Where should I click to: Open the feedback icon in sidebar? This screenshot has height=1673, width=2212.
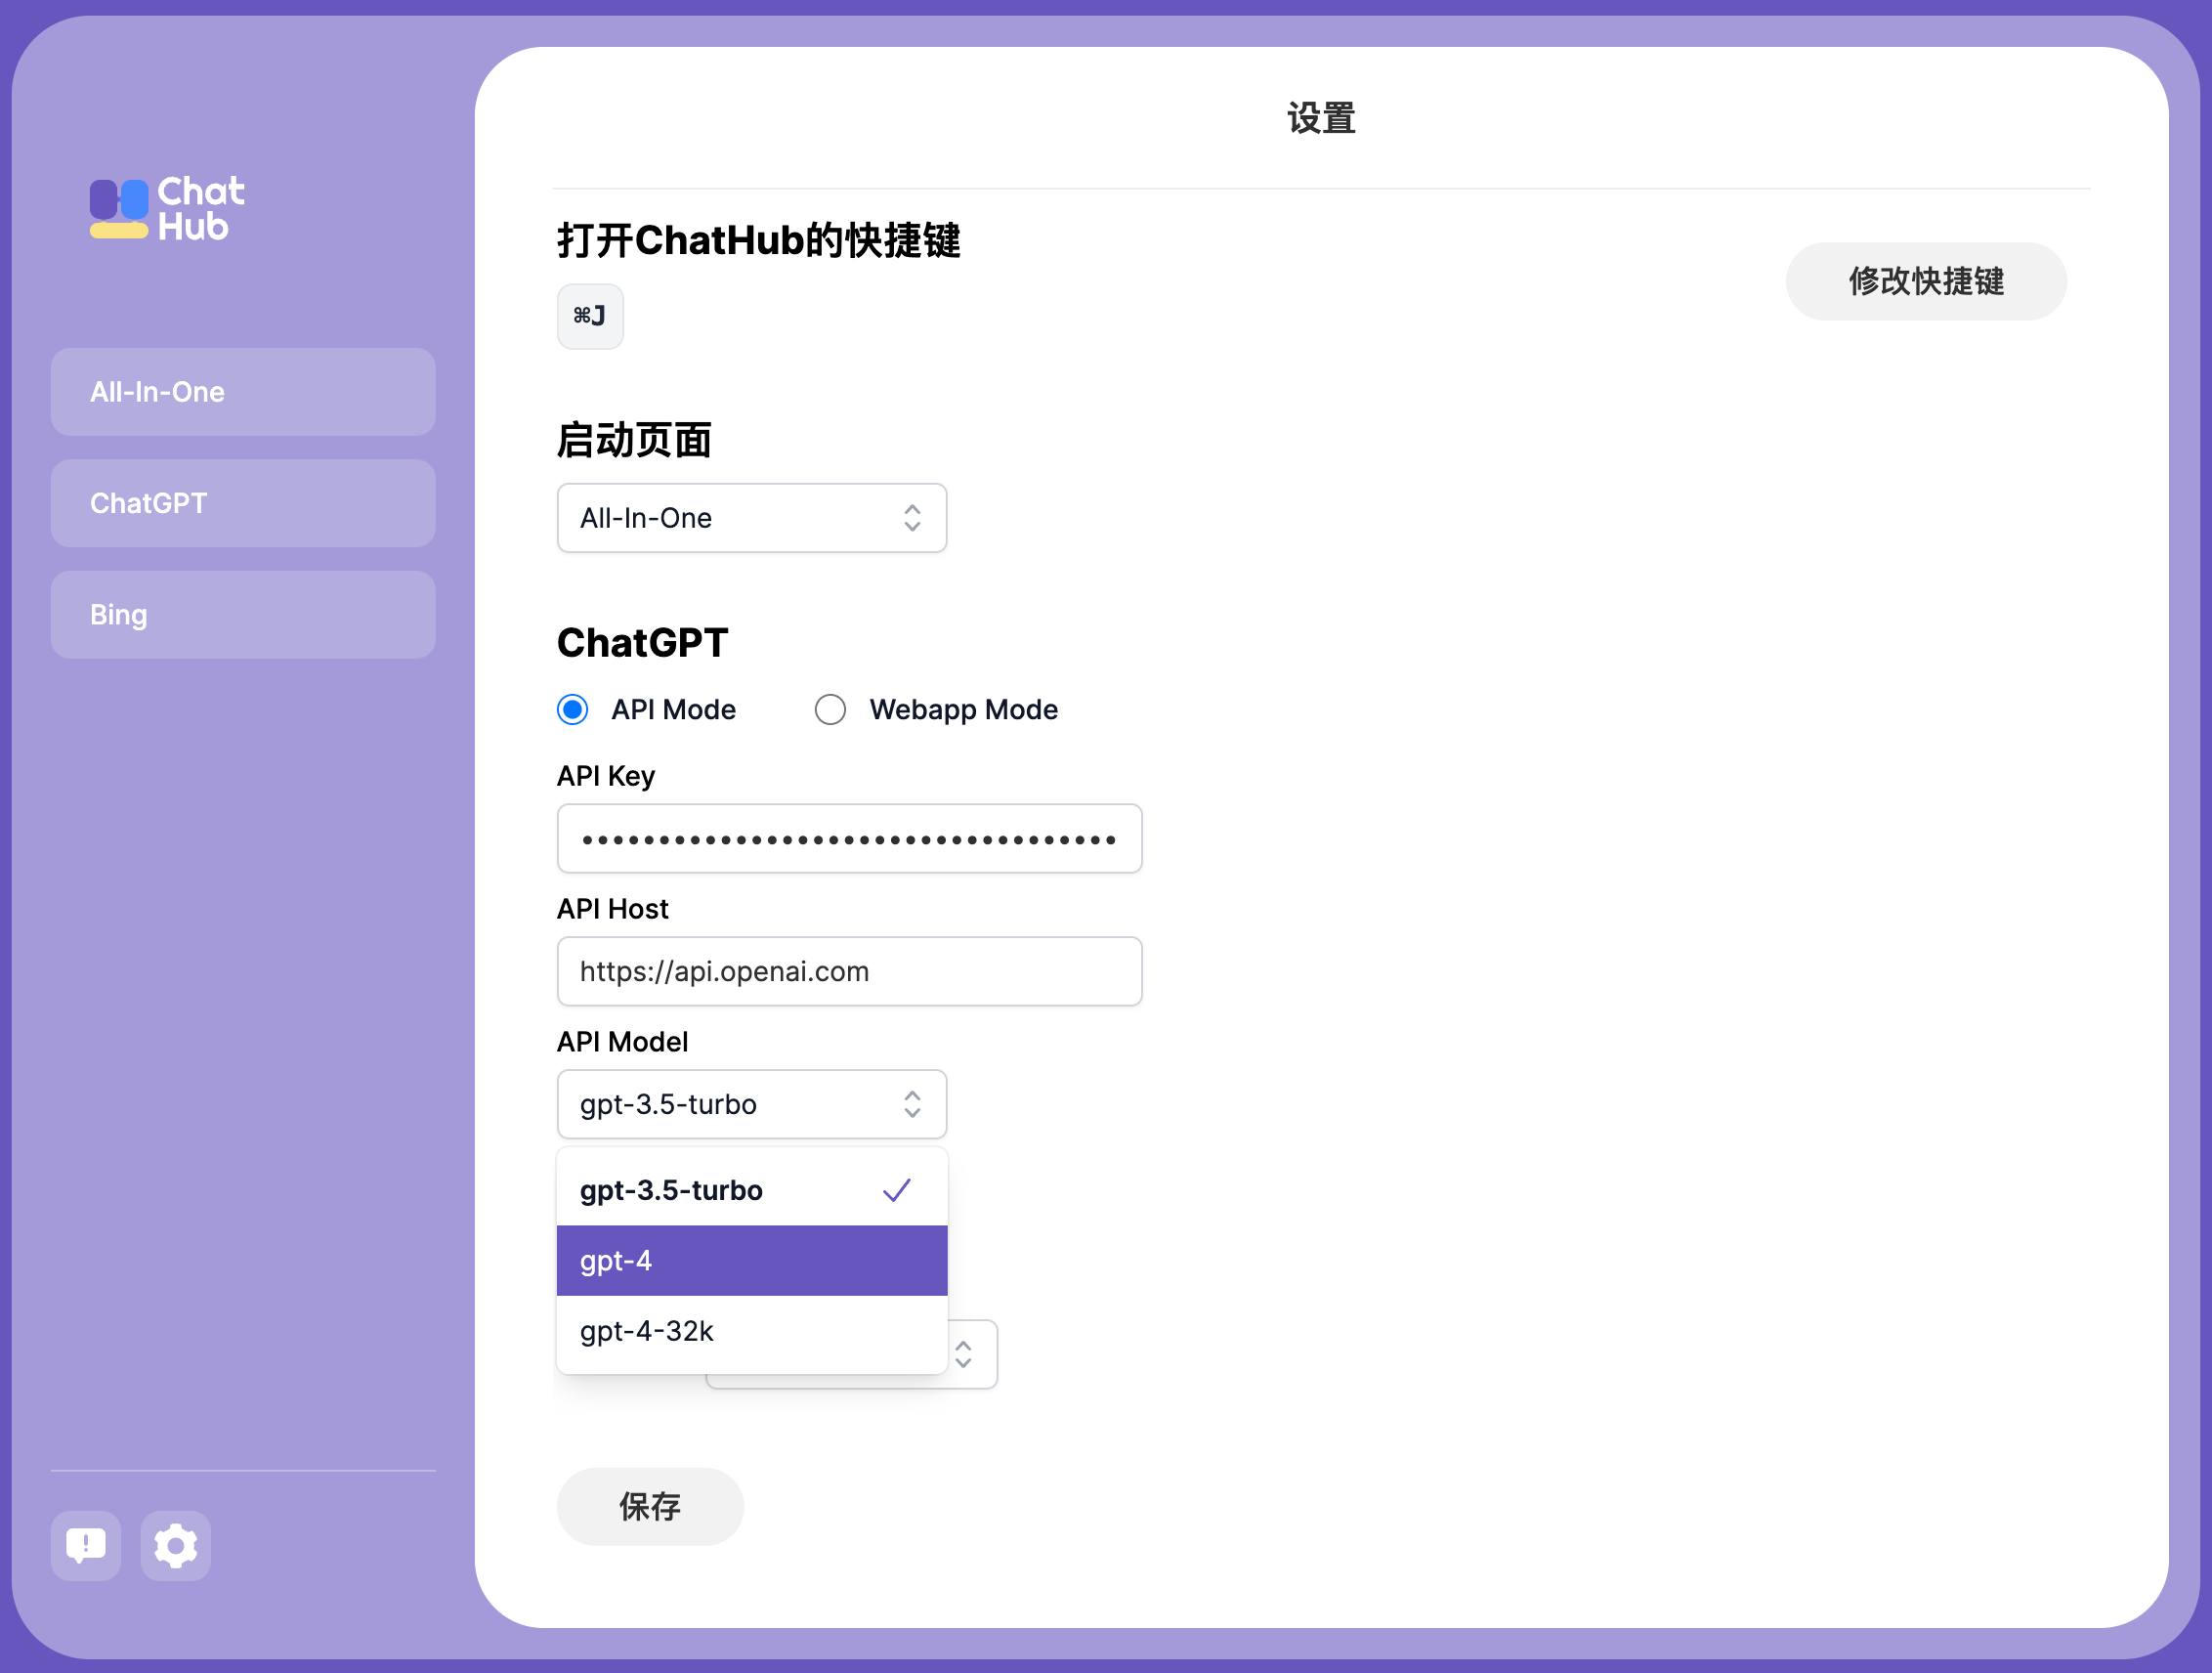pos(86,1545)
